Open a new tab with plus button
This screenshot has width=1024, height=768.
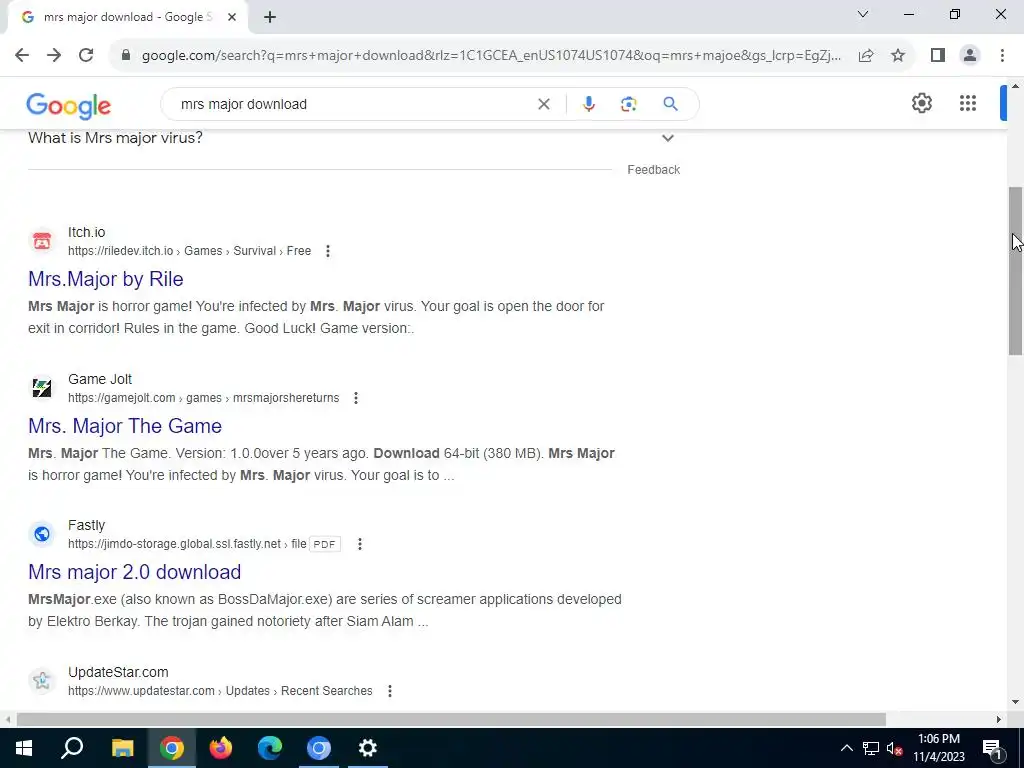(x=270, y=17)
